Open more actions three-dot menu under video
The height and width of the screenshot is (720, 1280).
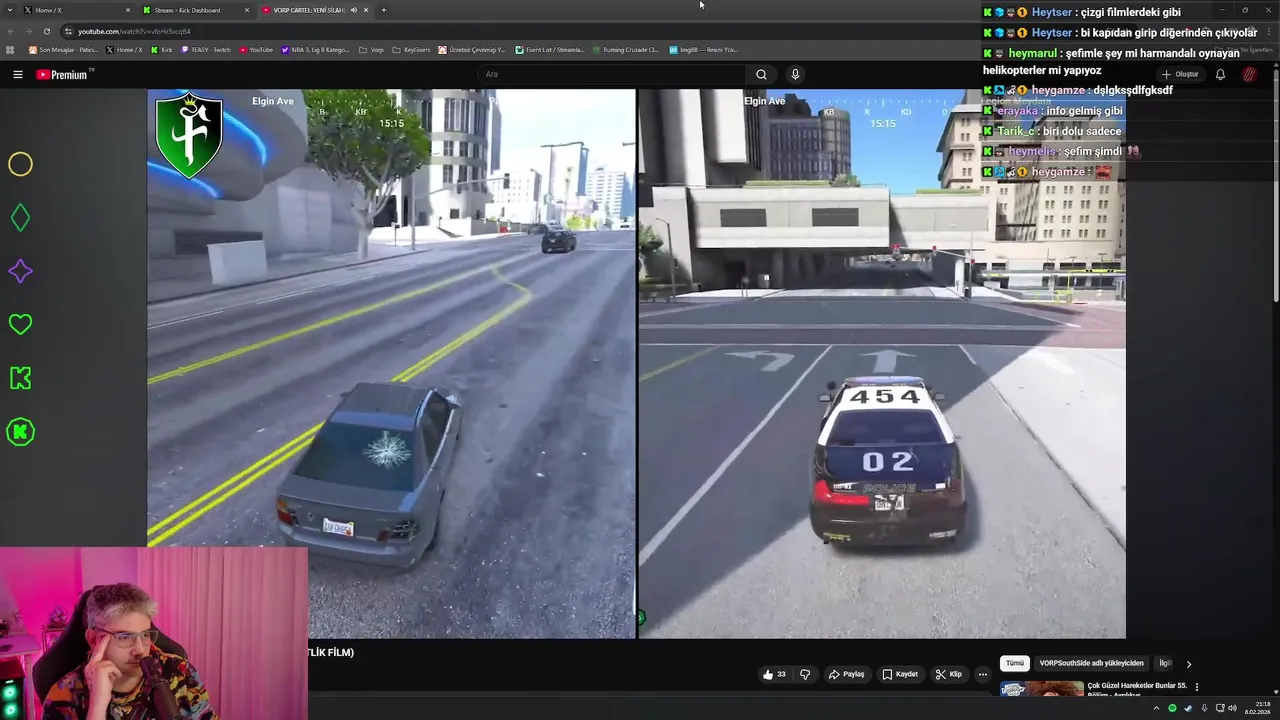[x=982, y=674]
